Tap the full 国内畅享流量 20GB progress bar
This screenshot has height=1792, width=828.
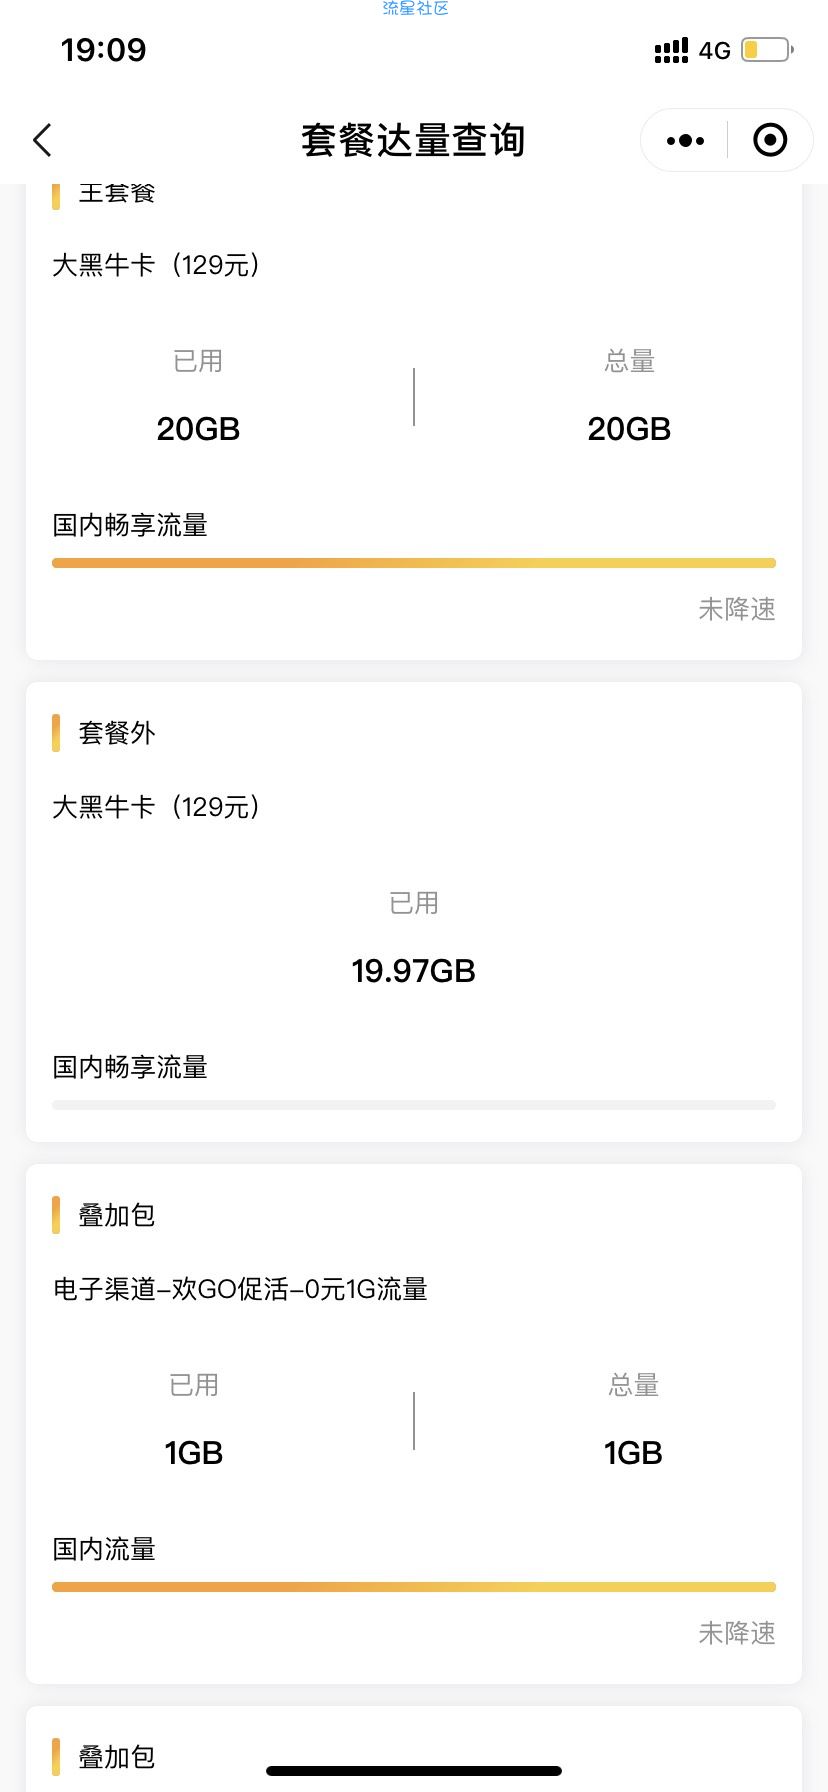413,563
